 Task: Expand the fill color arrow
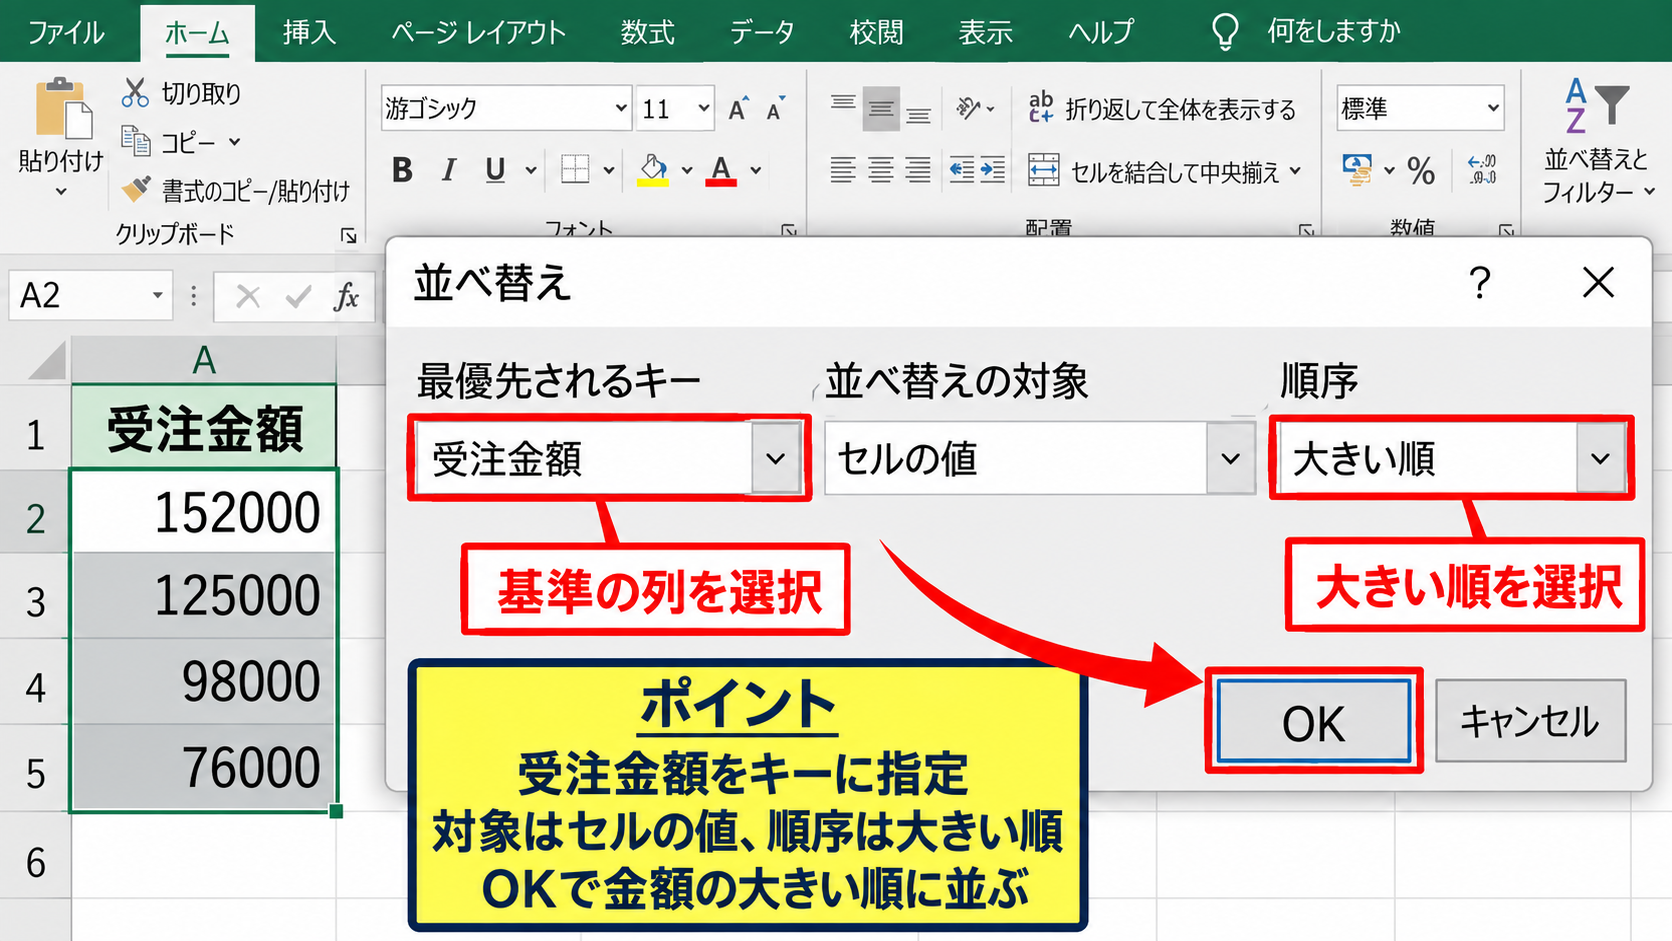(x=687, y=170)
